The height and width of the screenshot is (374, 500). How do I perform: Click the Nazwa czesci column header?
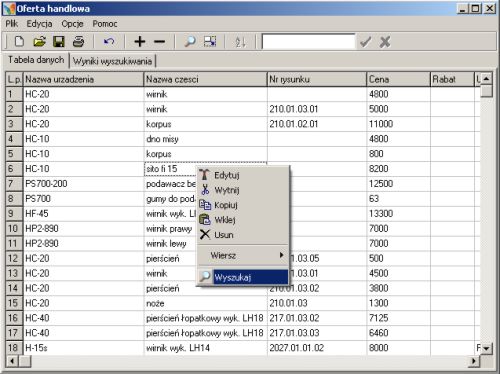(x=205, y=79)
